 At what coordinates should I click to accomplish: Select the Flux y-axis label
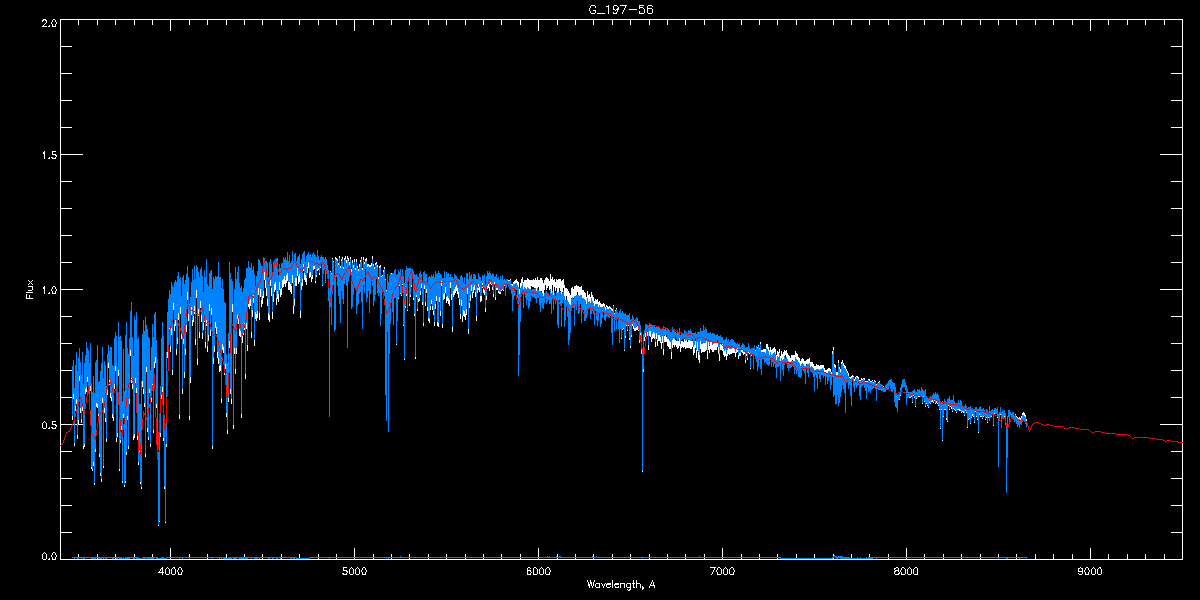tap(30, 289)
